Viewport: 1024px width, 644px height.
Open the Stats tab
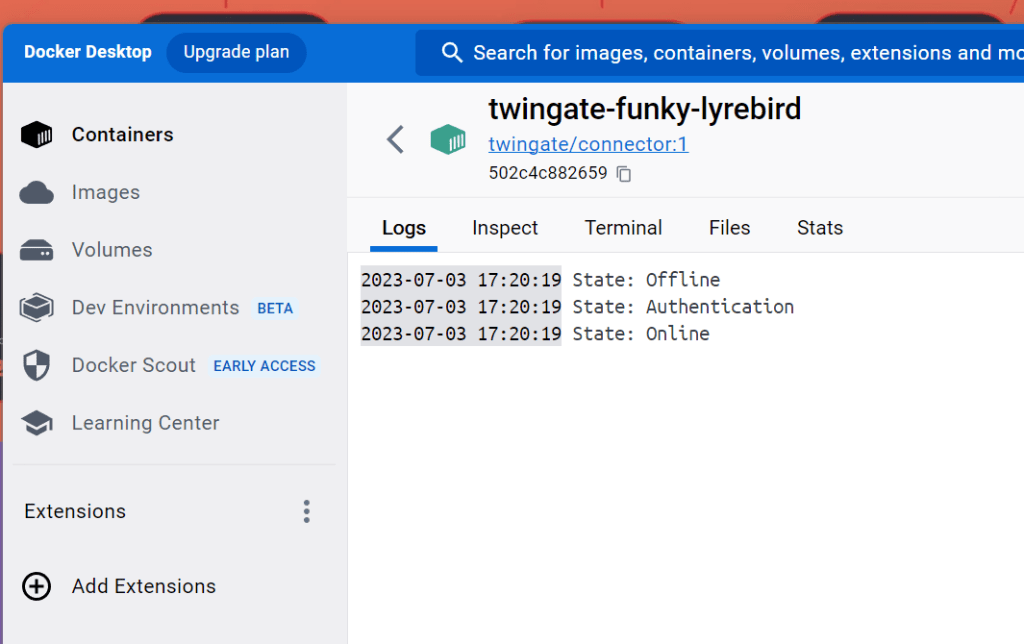(x=820, y=228)
